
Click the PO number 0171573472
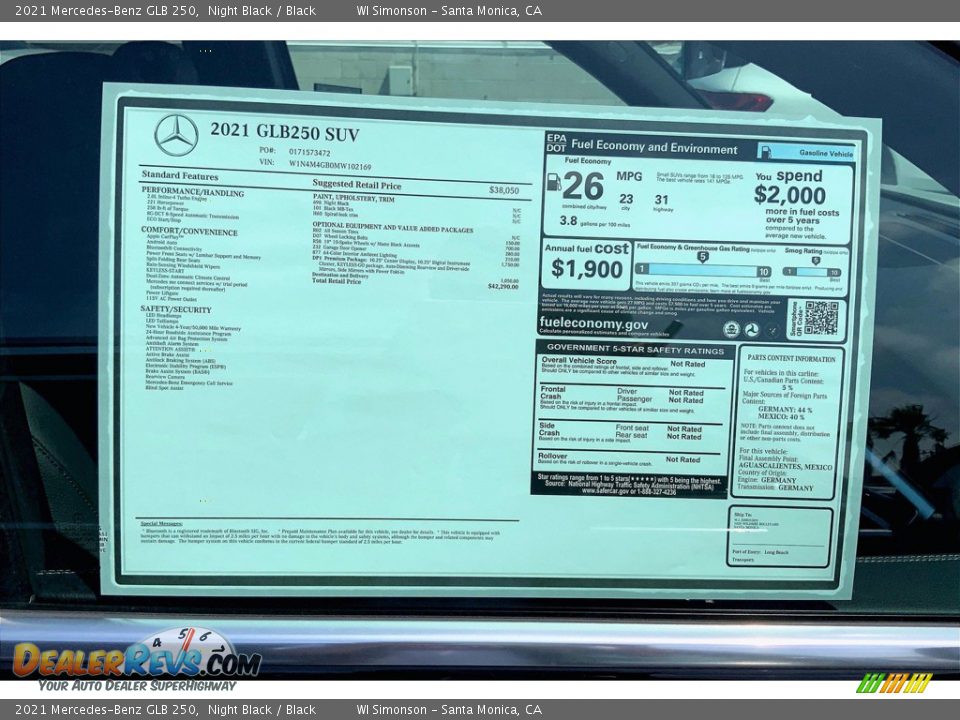[x=309, y=152]
